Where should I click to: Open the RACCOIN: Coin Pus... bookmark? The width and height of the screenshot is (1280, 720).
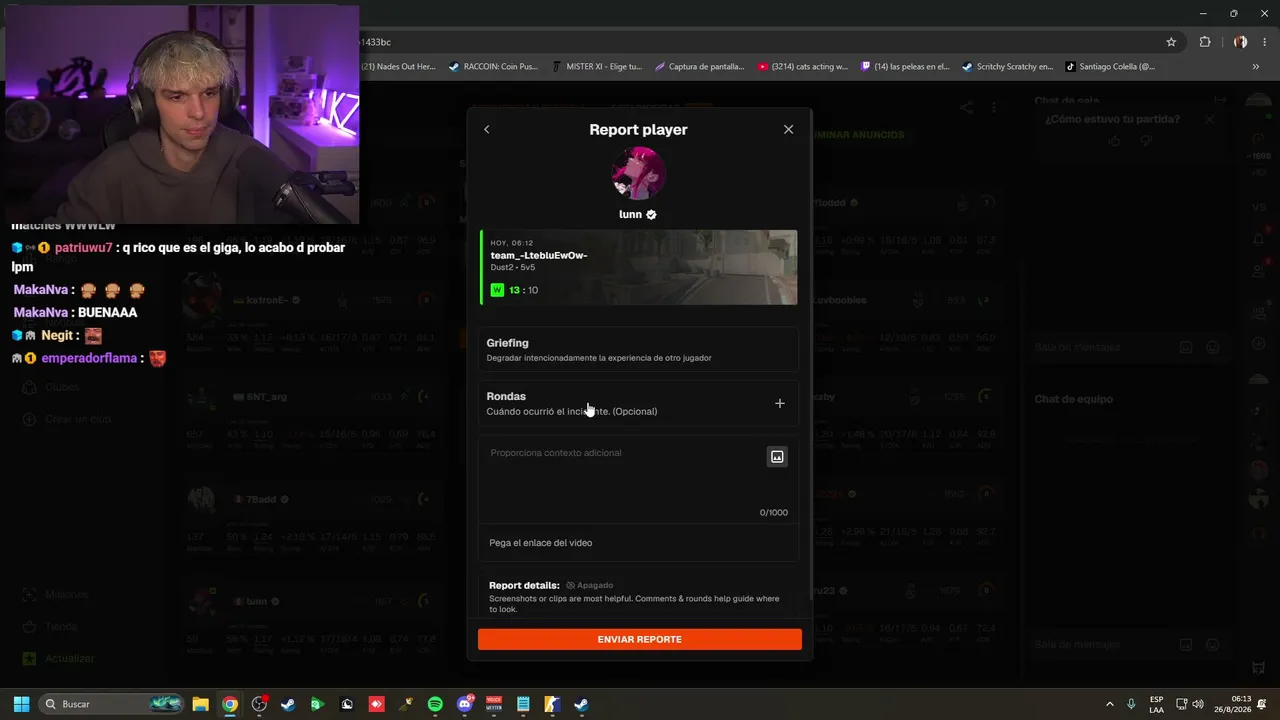click(x=493, y=67)
